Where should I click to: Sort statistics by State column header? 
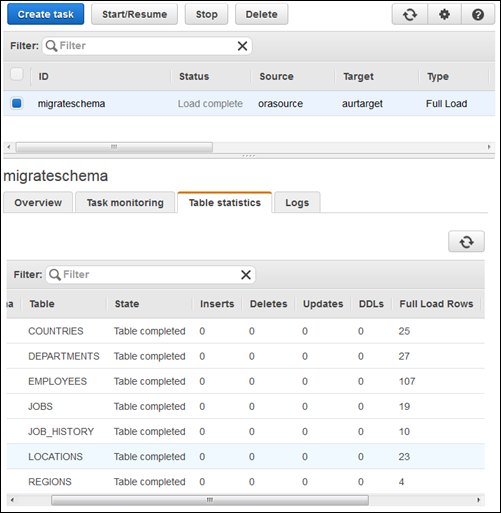[127, 304]
